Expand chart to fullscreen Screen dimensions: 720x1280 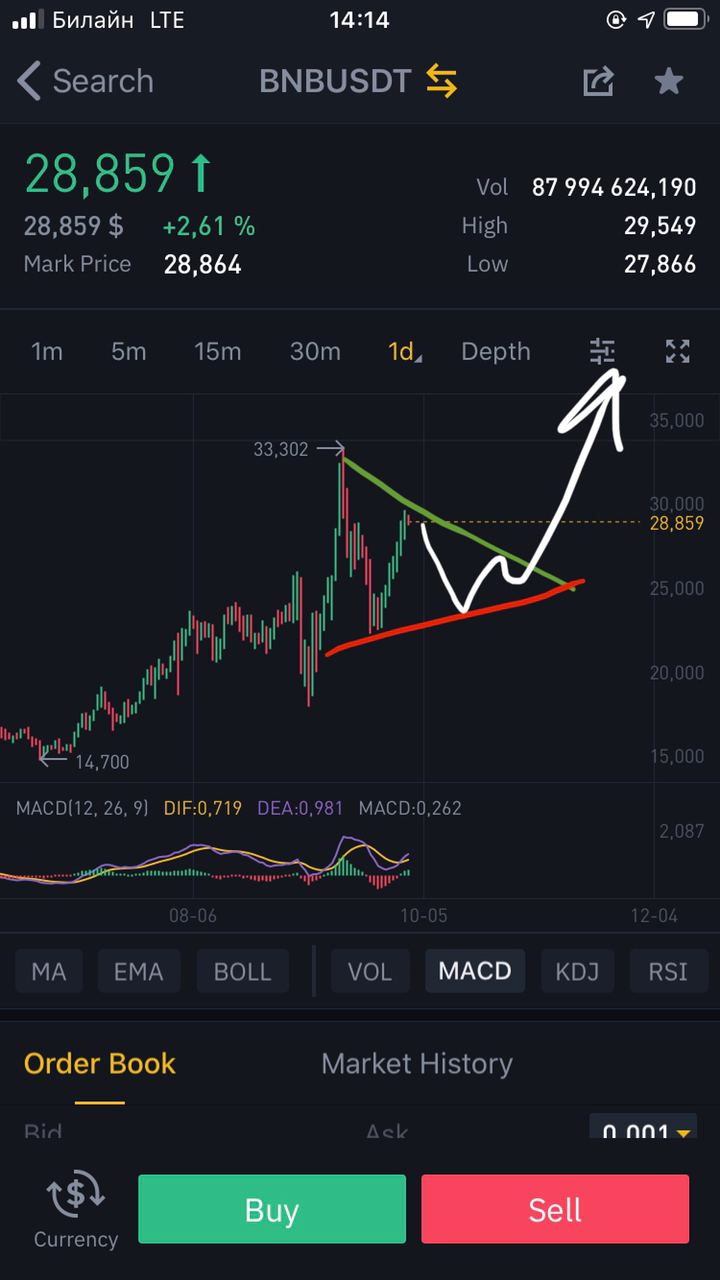(x=678, y=351)
